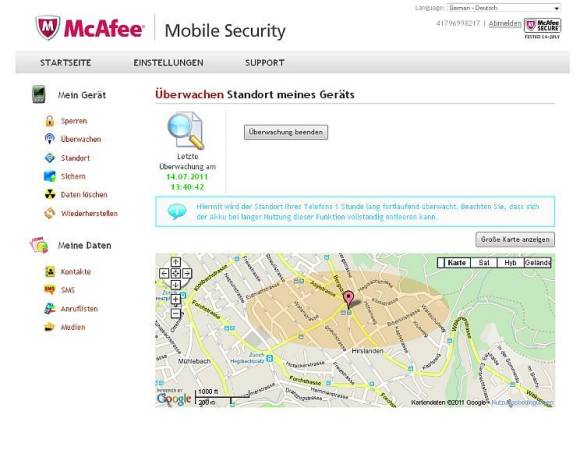Viewport: 580px width, 468px height.
Task: Select the Standort location icon
Action: click(50, 158)
